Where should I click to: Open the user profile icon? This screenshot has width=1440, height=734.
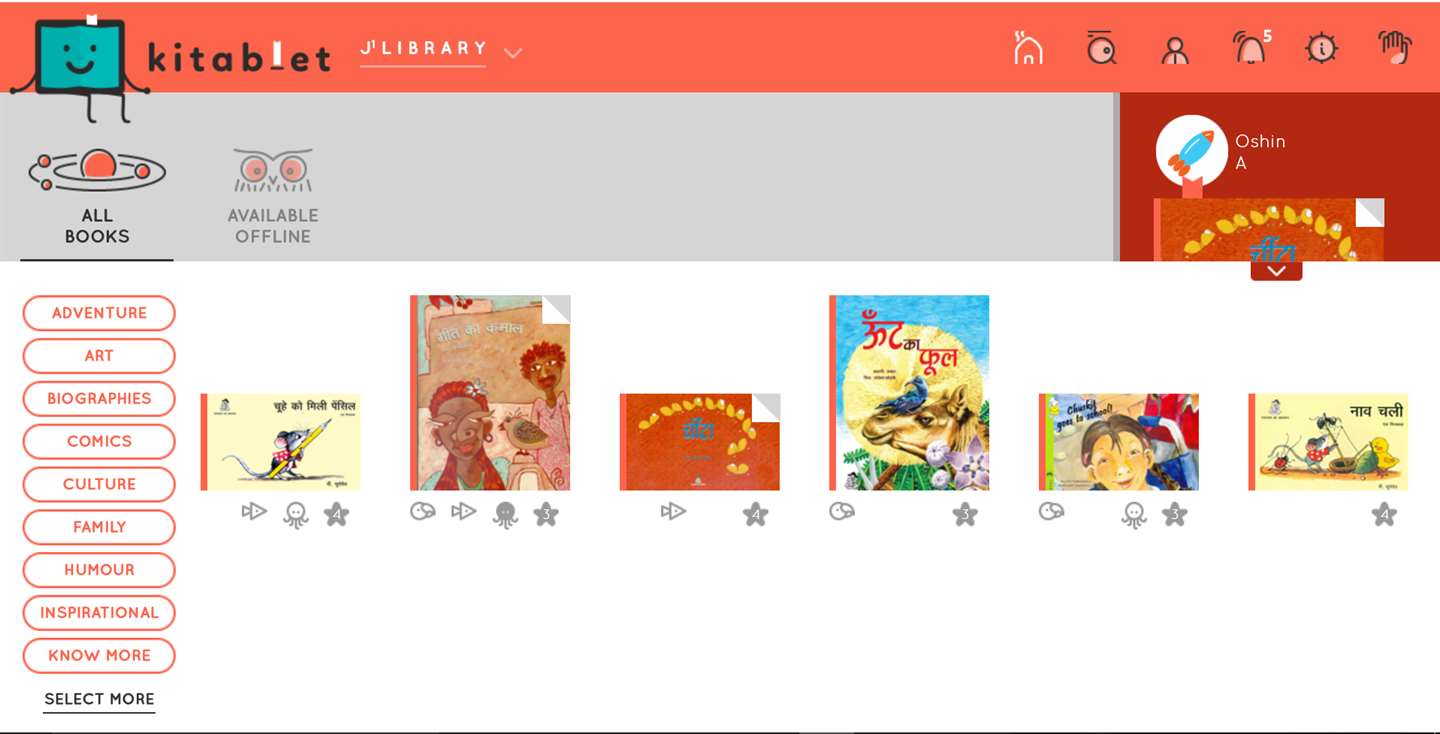[1175, 50]
